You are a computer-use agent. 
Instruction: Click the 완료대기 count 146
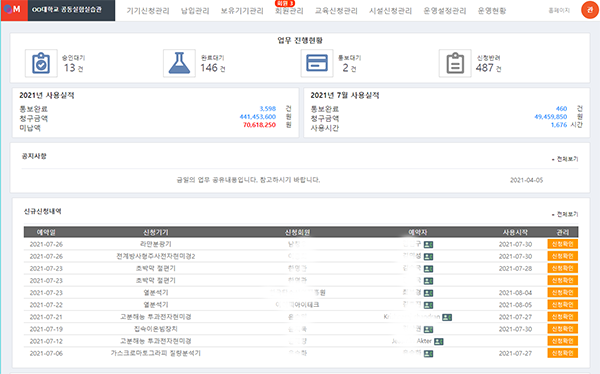(209, 68)
